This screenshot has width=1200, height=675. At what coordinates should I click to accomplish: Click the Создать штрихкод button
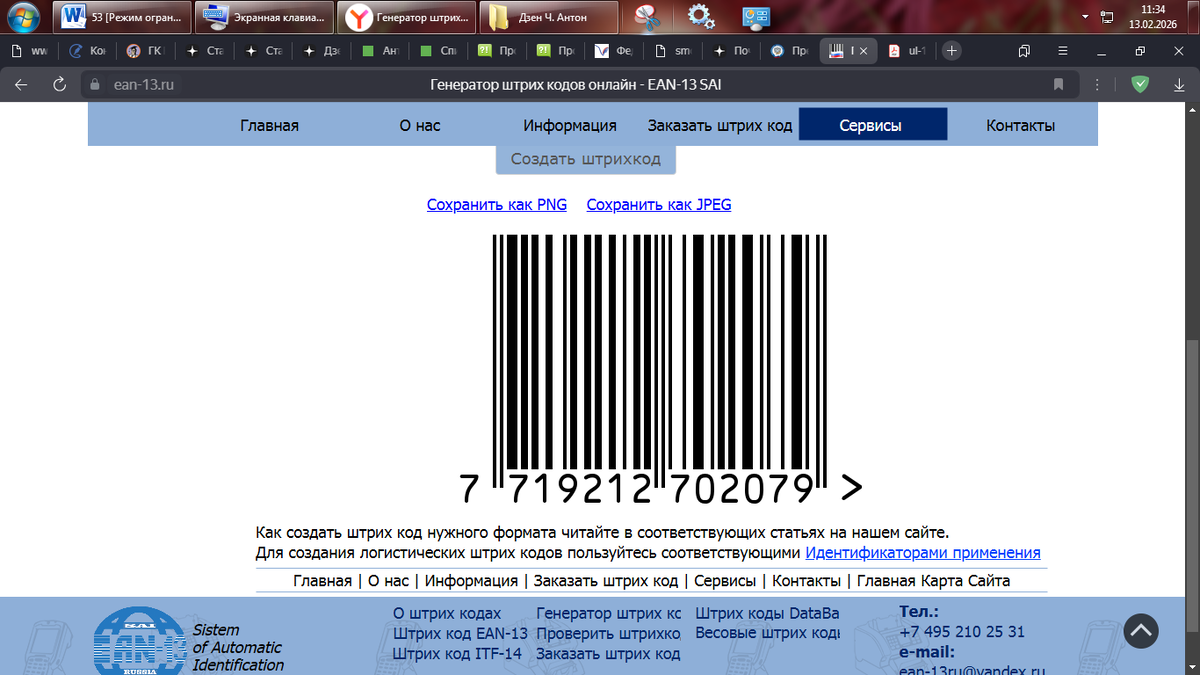pos(585,159)
